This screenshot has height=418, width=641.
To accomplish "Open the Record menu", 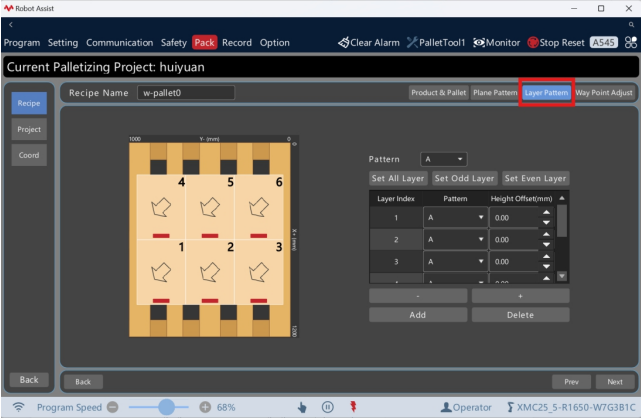I will pos(237,42).
